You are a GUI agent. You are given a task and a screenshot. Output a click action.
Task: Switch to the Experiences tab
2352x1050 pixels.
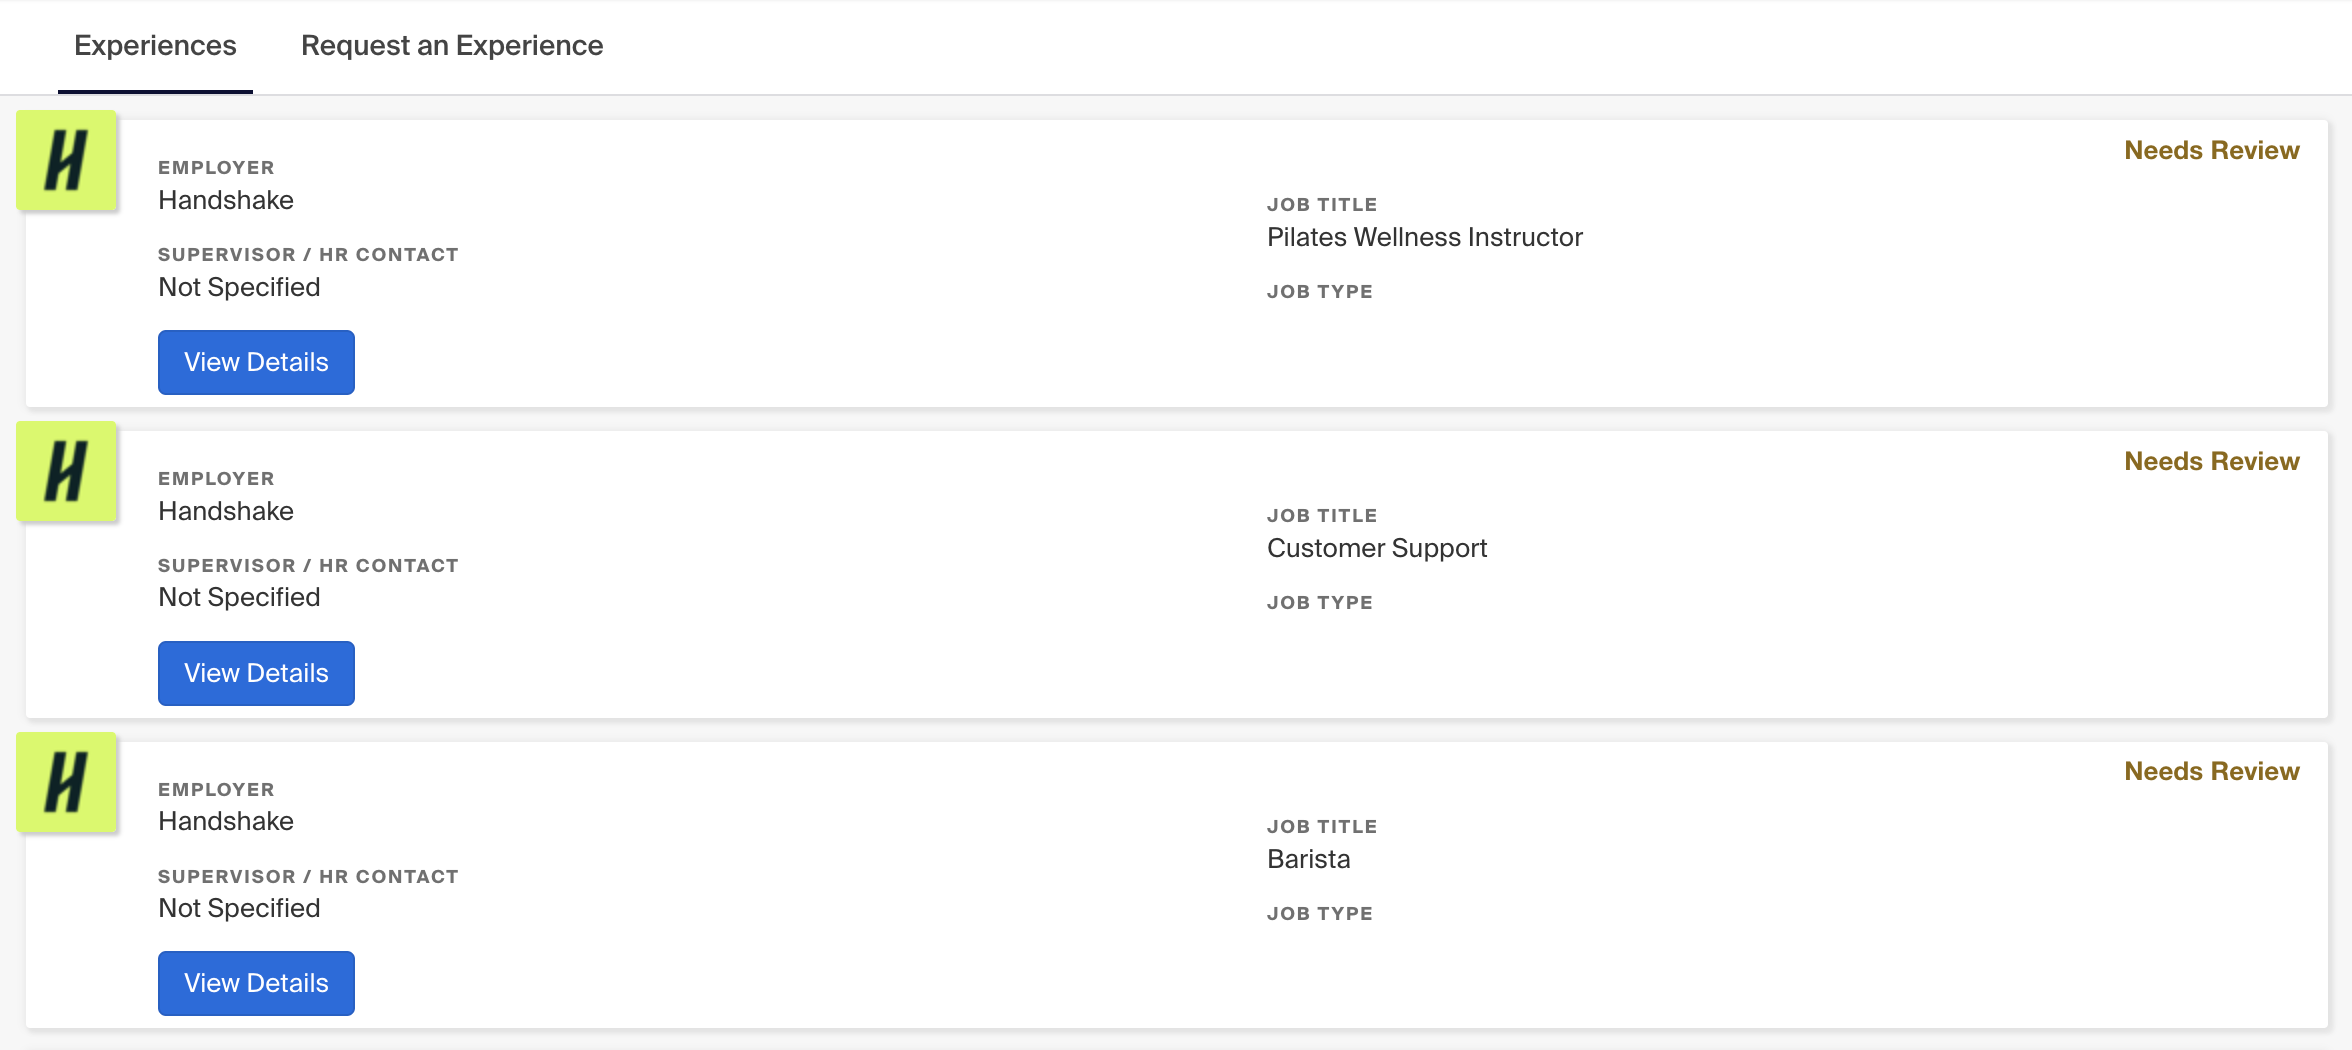tap(155, 46)
